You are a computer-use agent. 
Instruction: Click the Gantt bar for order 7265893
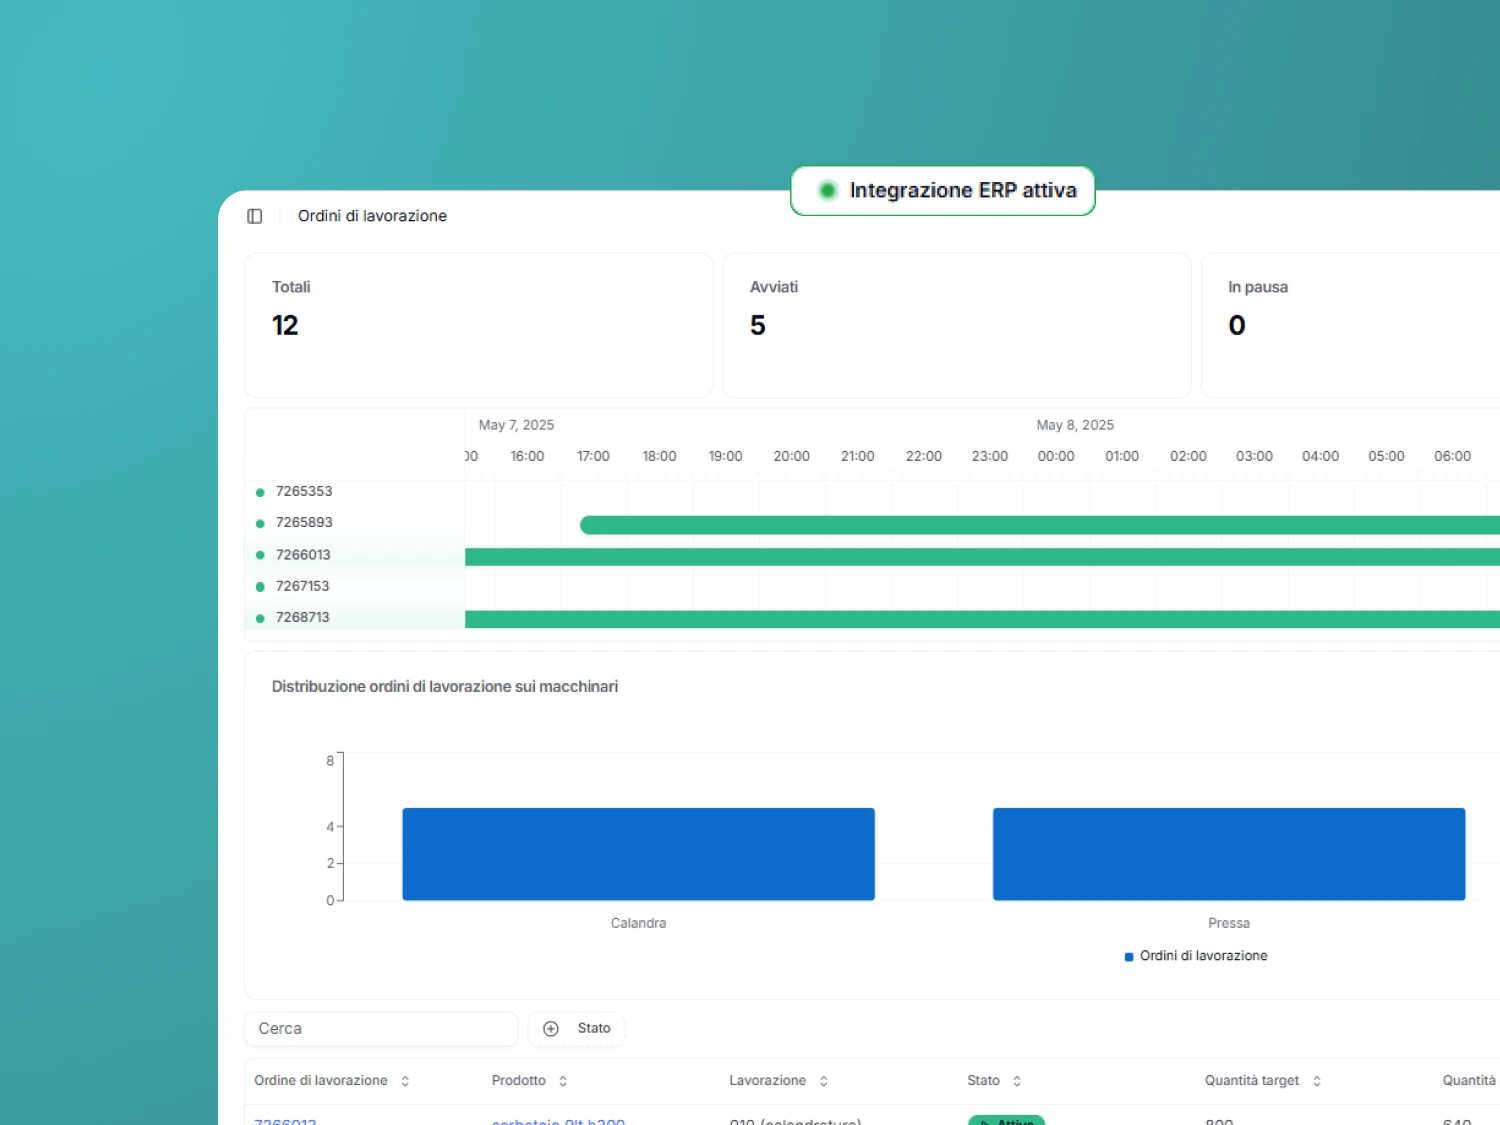1040,525
